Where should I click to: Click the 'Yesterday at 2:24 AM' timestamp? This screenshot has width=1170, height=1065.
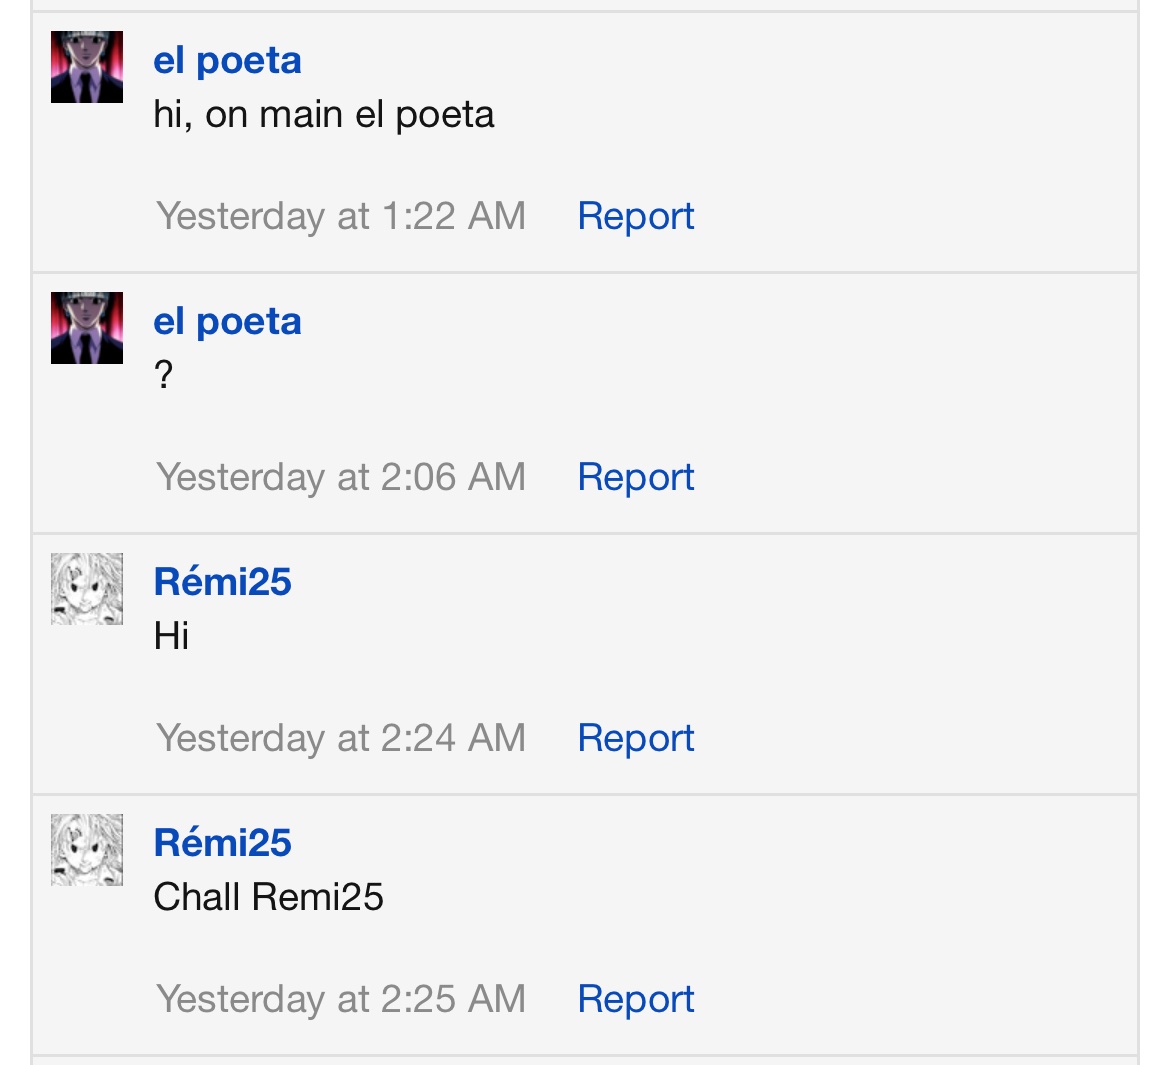pyautogui.click(x=341, y=738)
